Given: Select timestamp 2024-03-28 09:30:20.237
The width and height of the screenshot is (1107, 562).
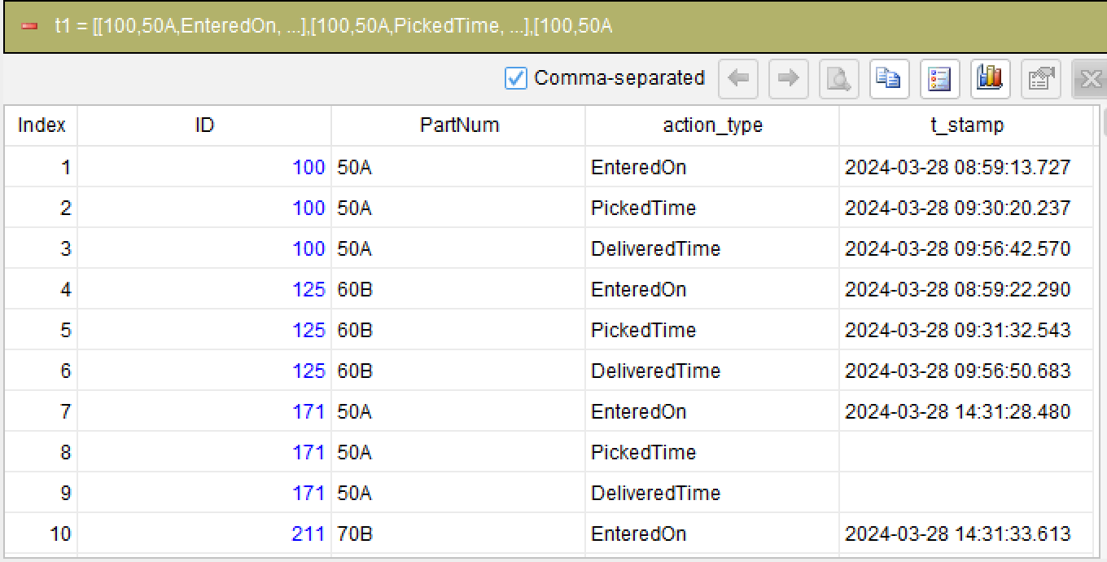Looking at the screenshot, I should click(957, 208).
